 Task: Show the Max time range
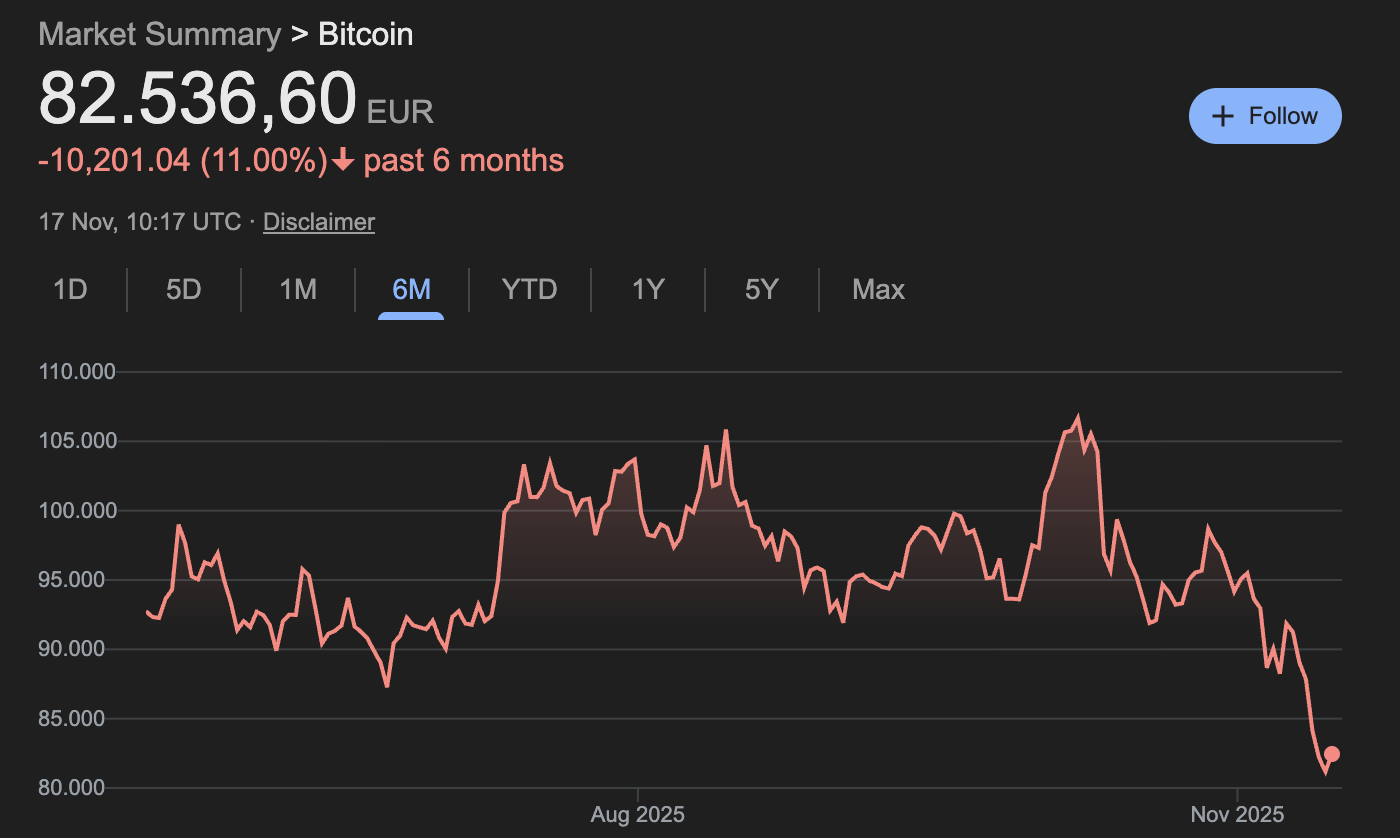coord(878,290)
